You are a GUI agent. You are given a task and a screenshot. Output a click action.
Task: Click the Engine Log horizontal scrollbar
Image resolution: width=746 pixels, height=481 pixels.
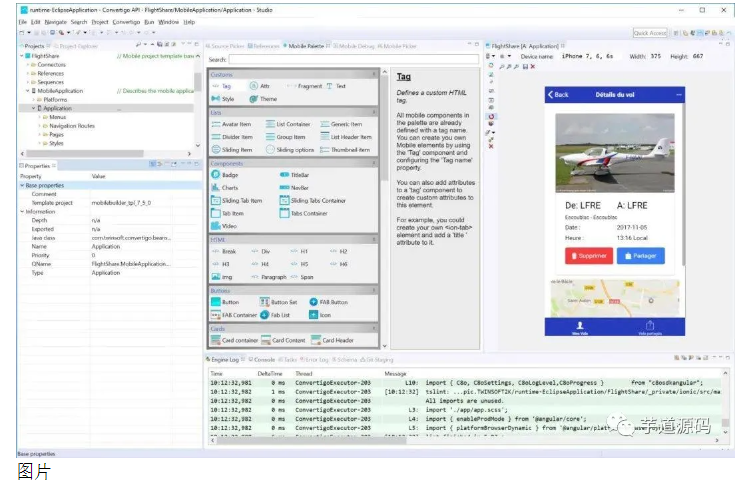click(311, 441)
